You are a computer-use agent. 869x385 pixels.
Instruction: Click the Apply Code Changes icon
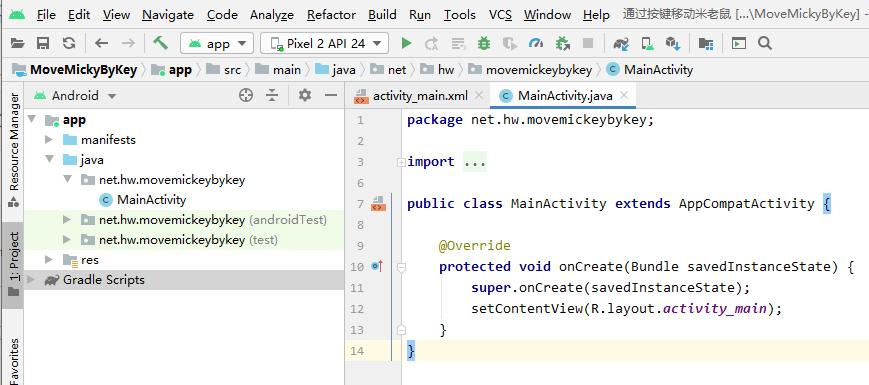(458, 43)
